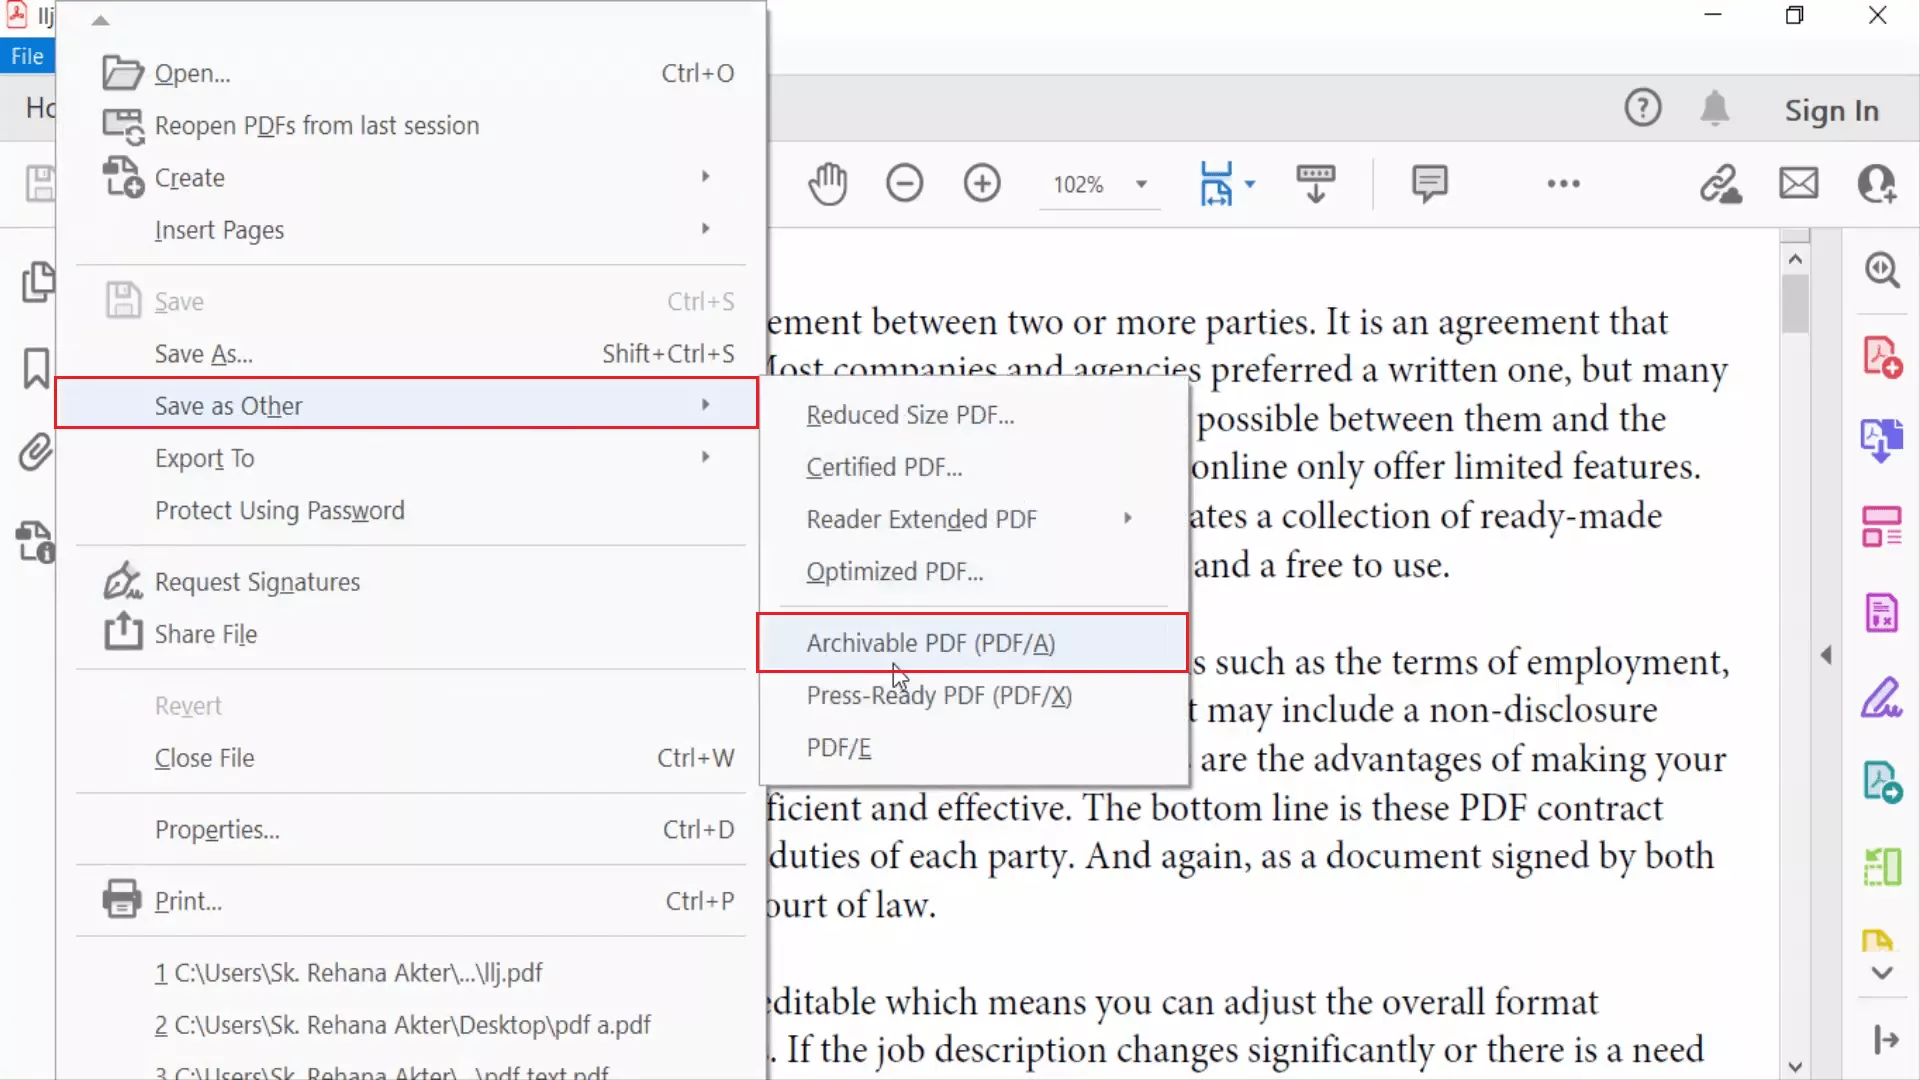This screenshot has width=1920, height=1080.
Task: Open the Organize Pages tool
Action: point(1881,527)
